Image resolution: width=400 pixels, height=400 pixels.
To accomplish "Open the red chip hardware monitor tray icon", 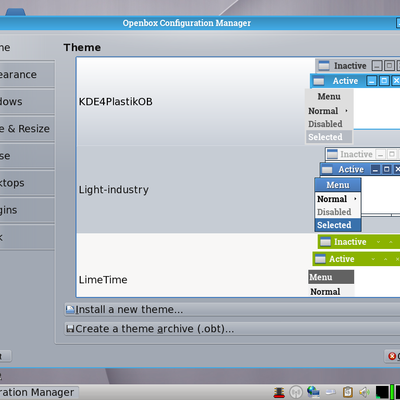I will (x=279, y=392).
